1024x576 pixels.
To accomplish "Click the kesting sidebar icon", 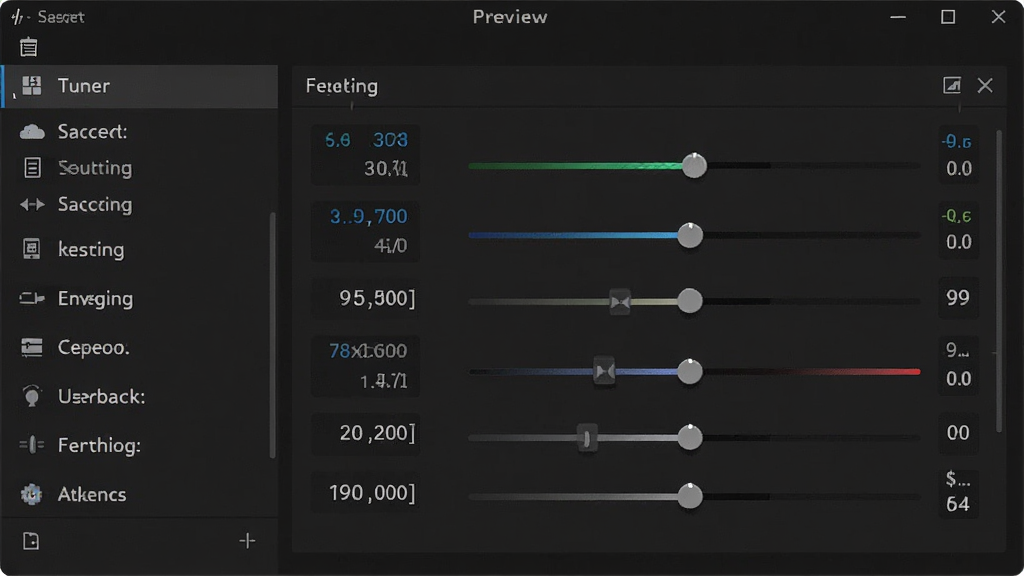I will (31, 249).
